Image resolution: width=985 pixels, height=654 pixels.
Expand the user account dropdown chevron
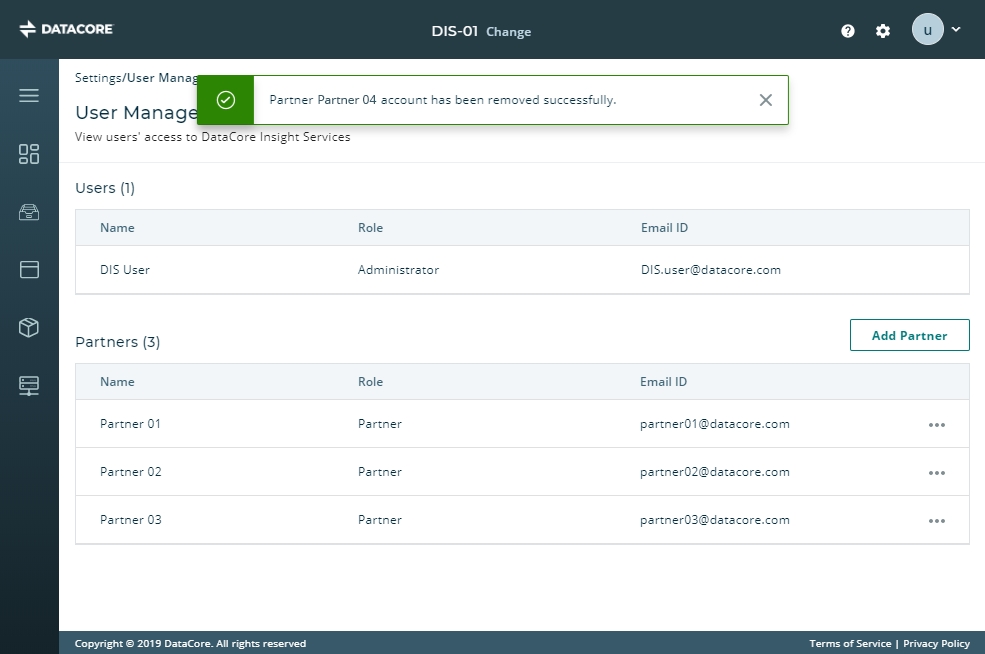[x=956, y=29]
